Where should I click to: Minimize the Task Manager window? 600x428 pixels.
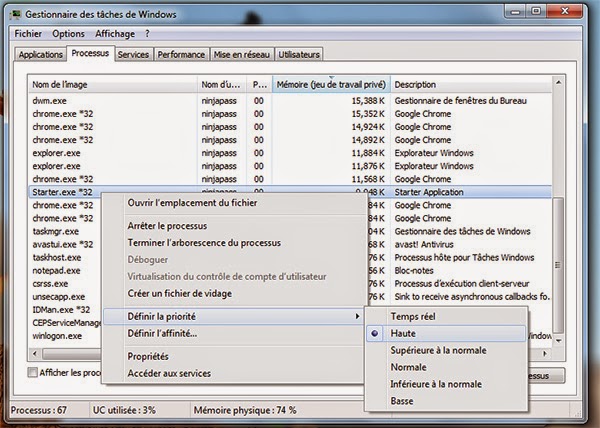point(516,12)
